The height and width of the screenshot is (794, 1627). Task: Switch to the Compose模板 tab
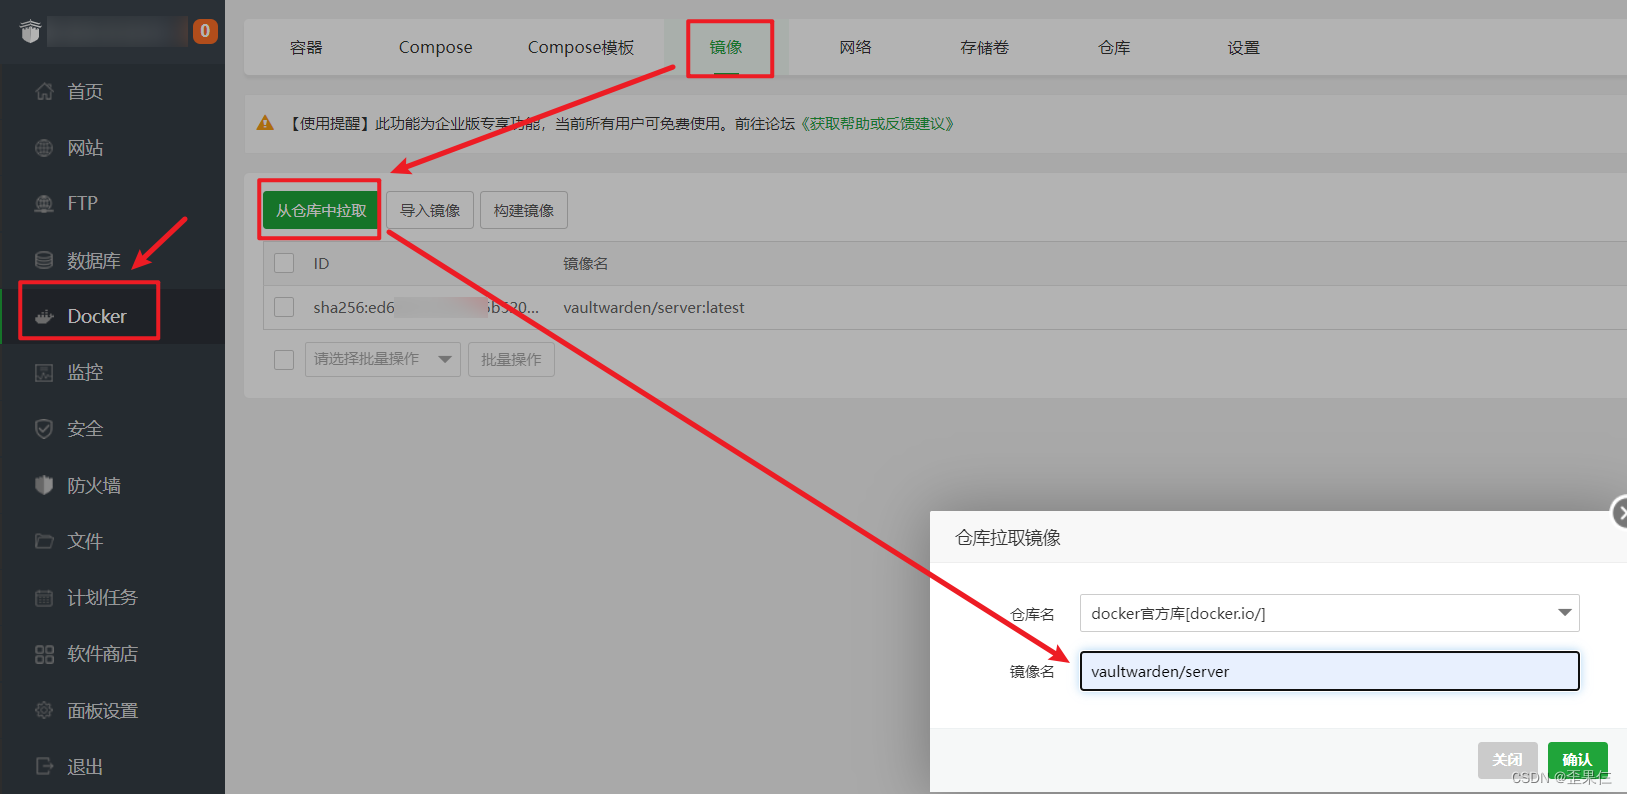[581, 47]
